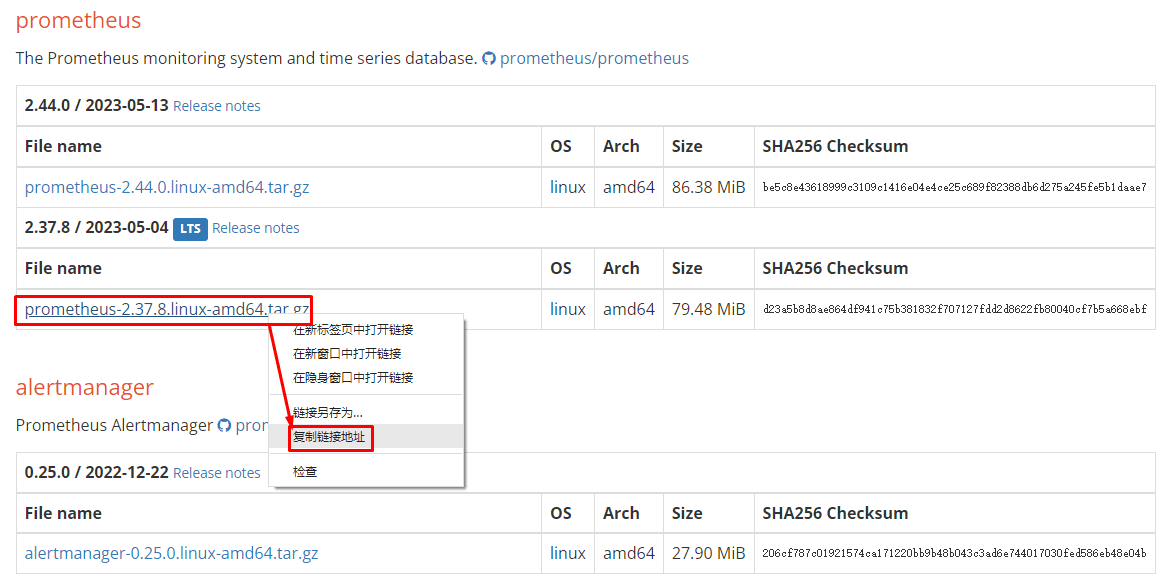This screenshot has width=1164, height=583.
Task: Click the SHA256 checksum starting with d23a5b8d
Action: [955, 309]
